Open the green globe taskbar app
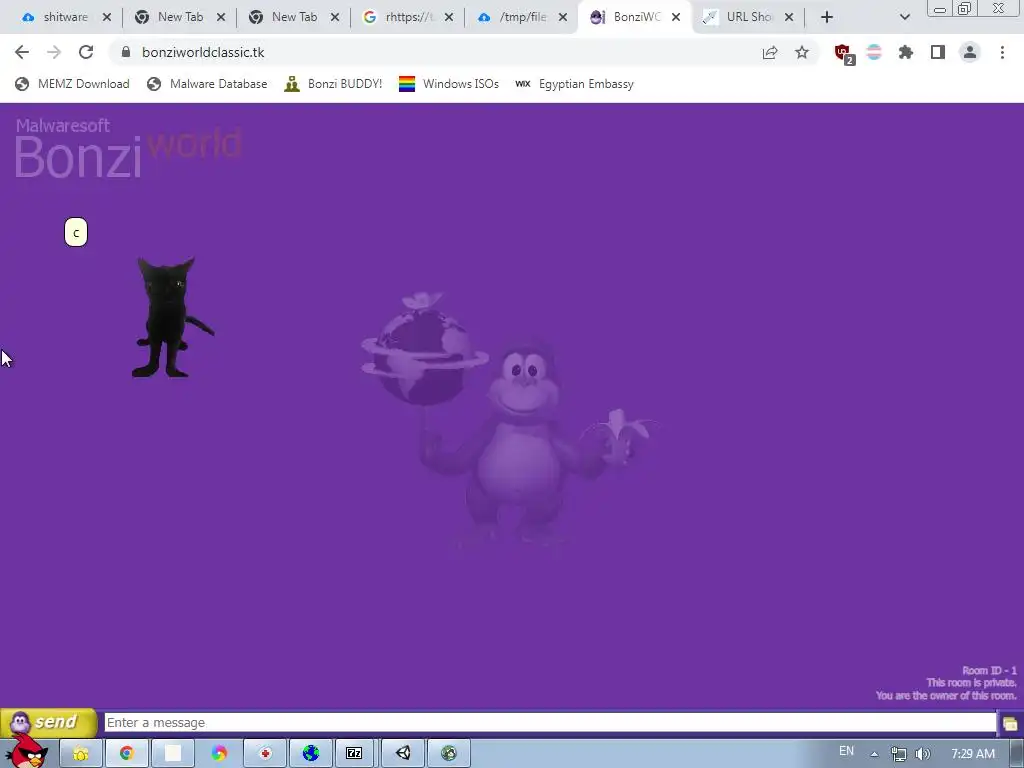Viewport: 1024px width, 768px height. 449,753
